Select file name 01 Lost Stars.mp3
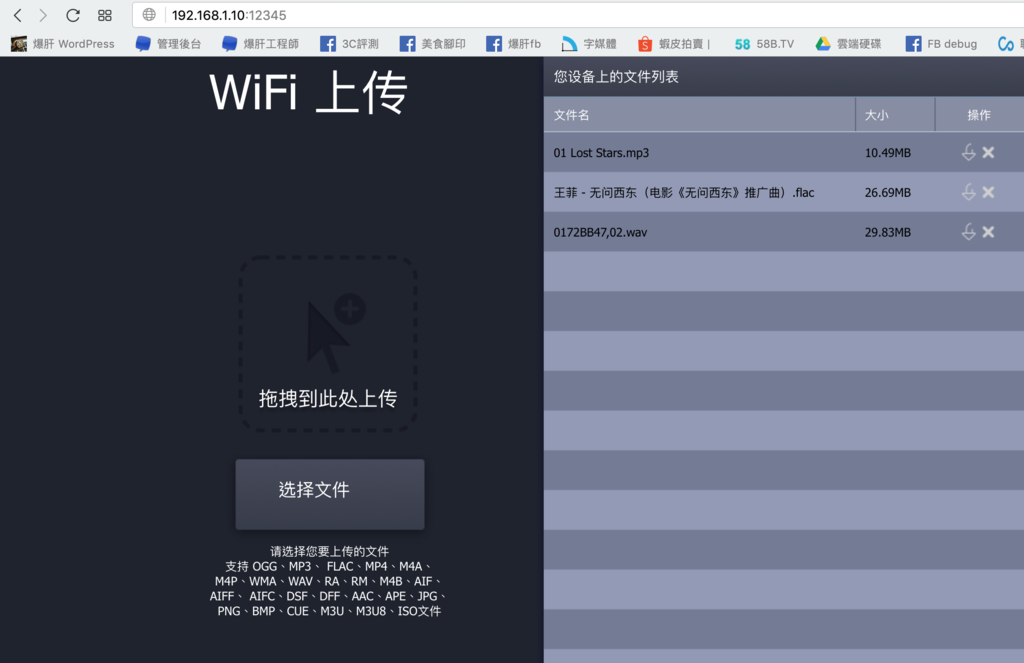 [601, 153]
